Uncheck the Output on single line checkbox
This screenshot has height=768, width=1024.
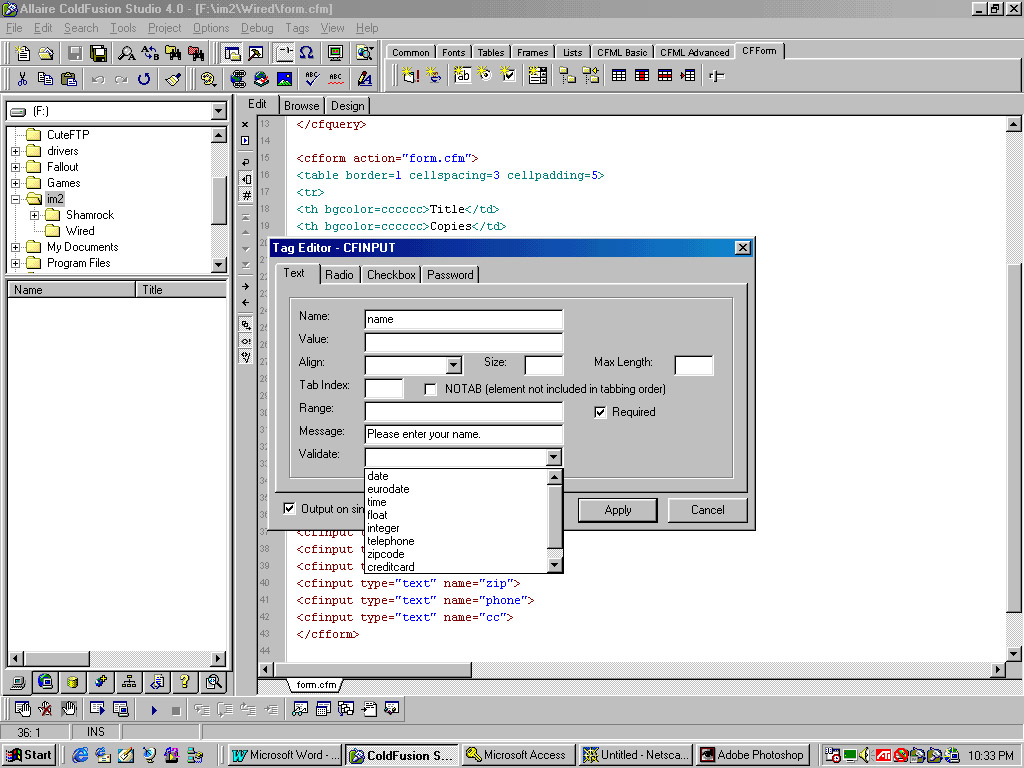[x=289, y=508]
